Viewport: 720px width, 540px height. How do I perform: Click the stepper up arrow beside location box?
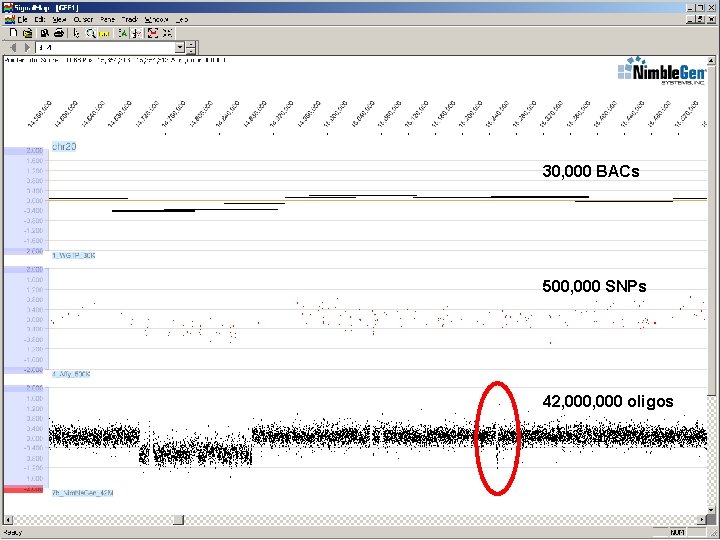coord(191,44)
